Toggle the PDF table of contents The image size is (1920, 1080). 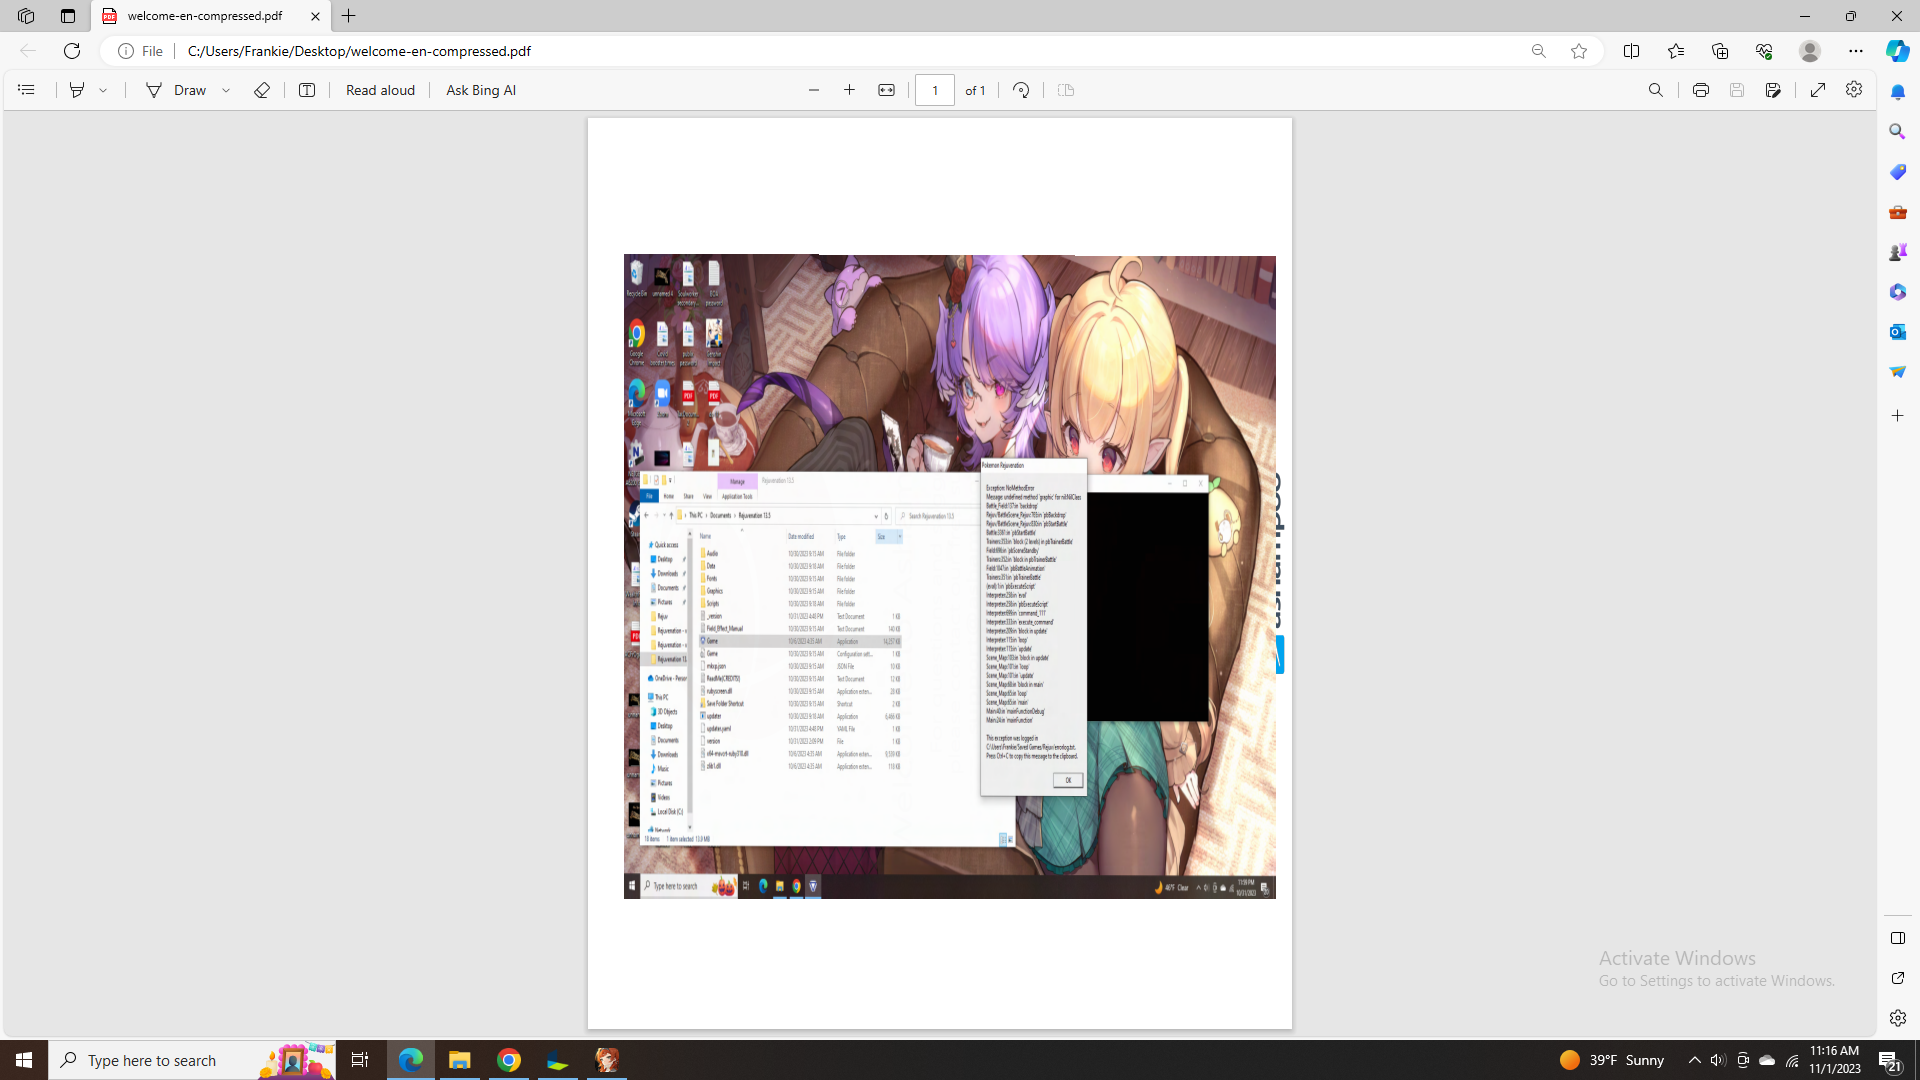tap(26, 90)
